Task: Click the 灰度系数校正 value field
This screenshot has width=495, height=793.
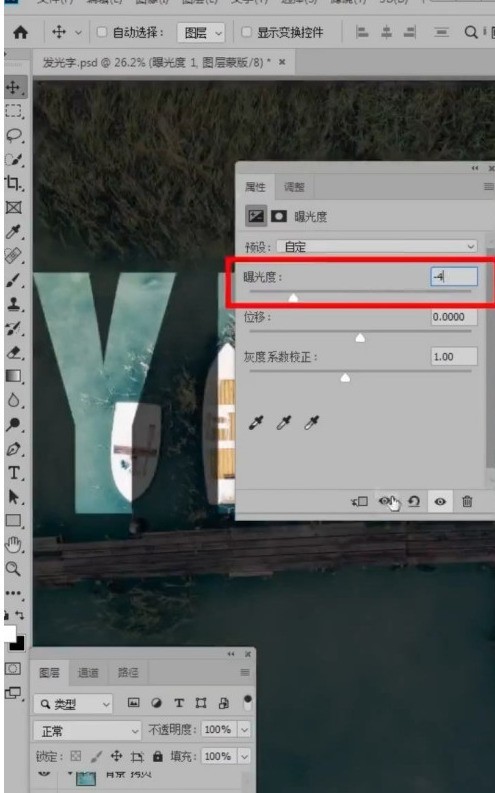Action: click(454, 357)
